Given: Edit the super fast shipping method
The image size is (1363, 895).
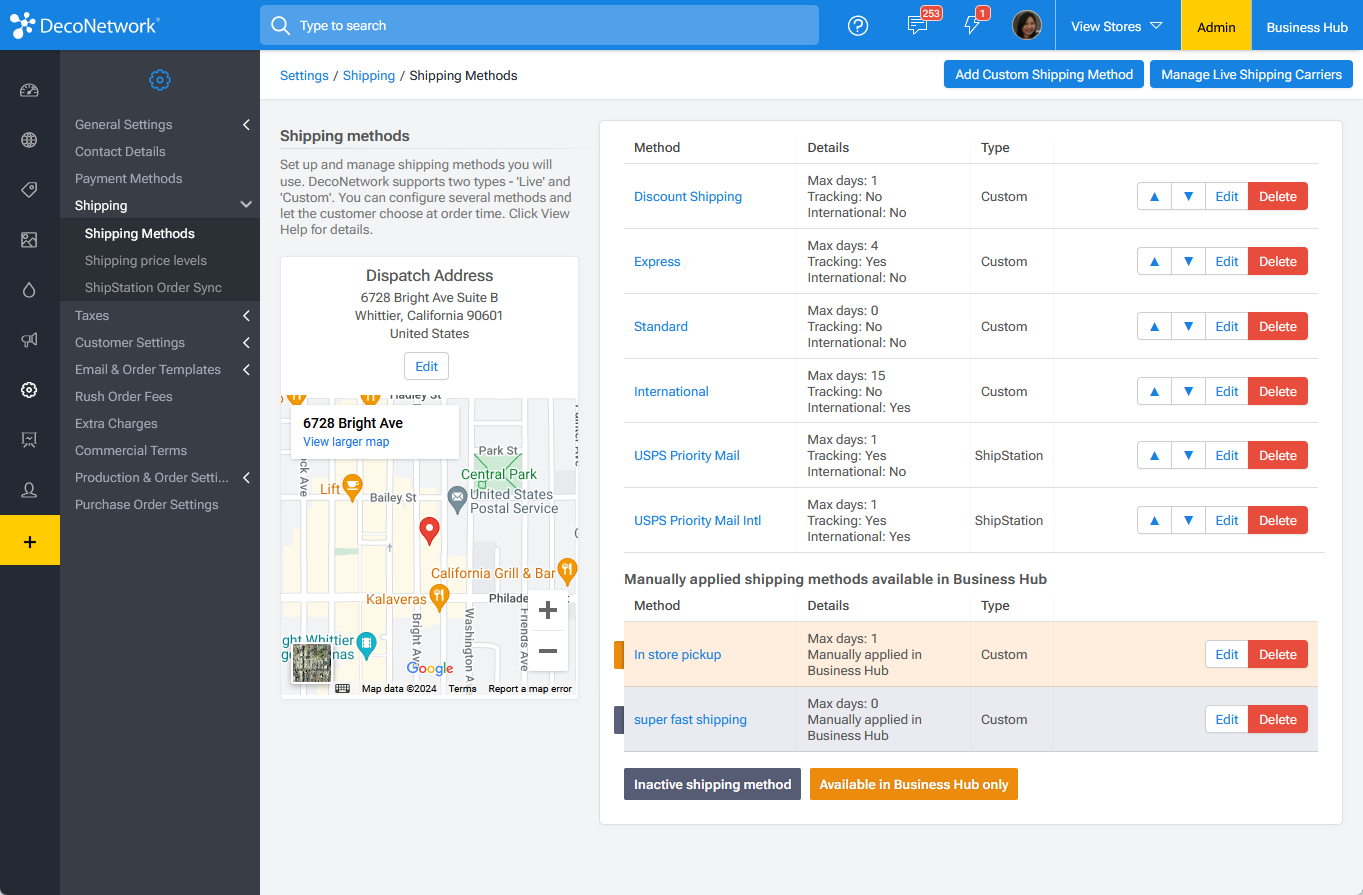Looking at the screenshot, I should point(1227,720).
